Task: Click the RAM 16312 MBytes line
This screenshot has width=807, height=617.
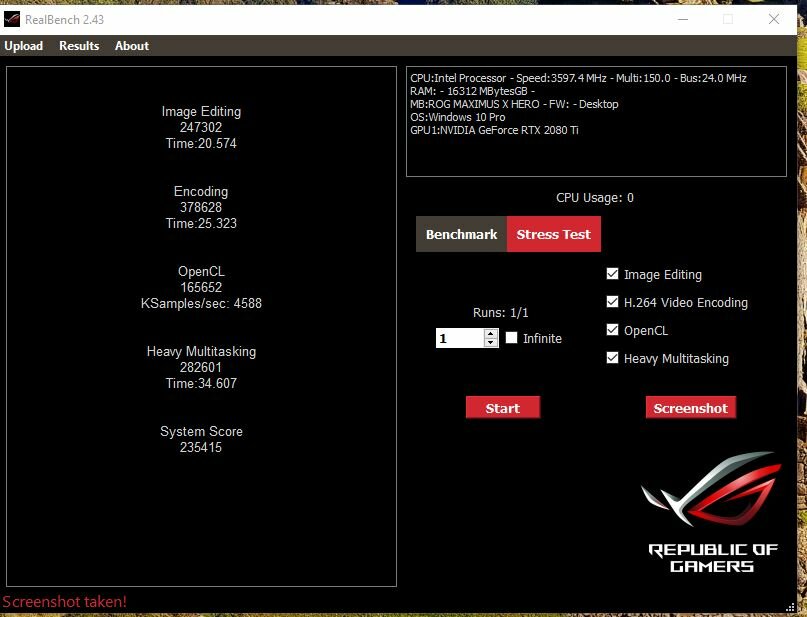Action: pyautogui.click(x=472, y=91)
